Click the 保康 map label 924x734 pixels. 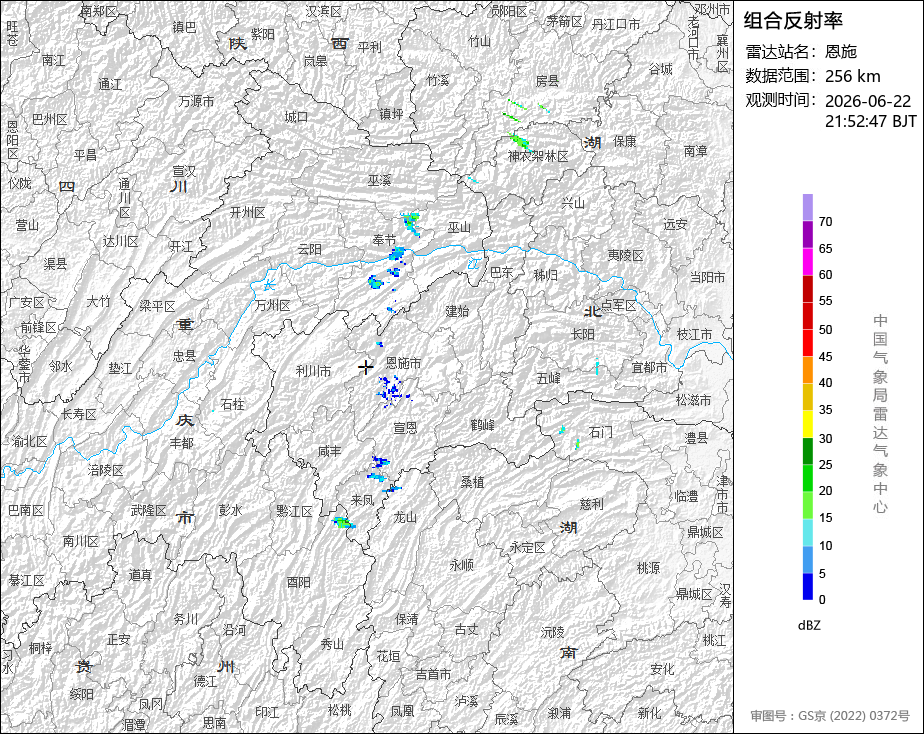(x=625, y=141)
